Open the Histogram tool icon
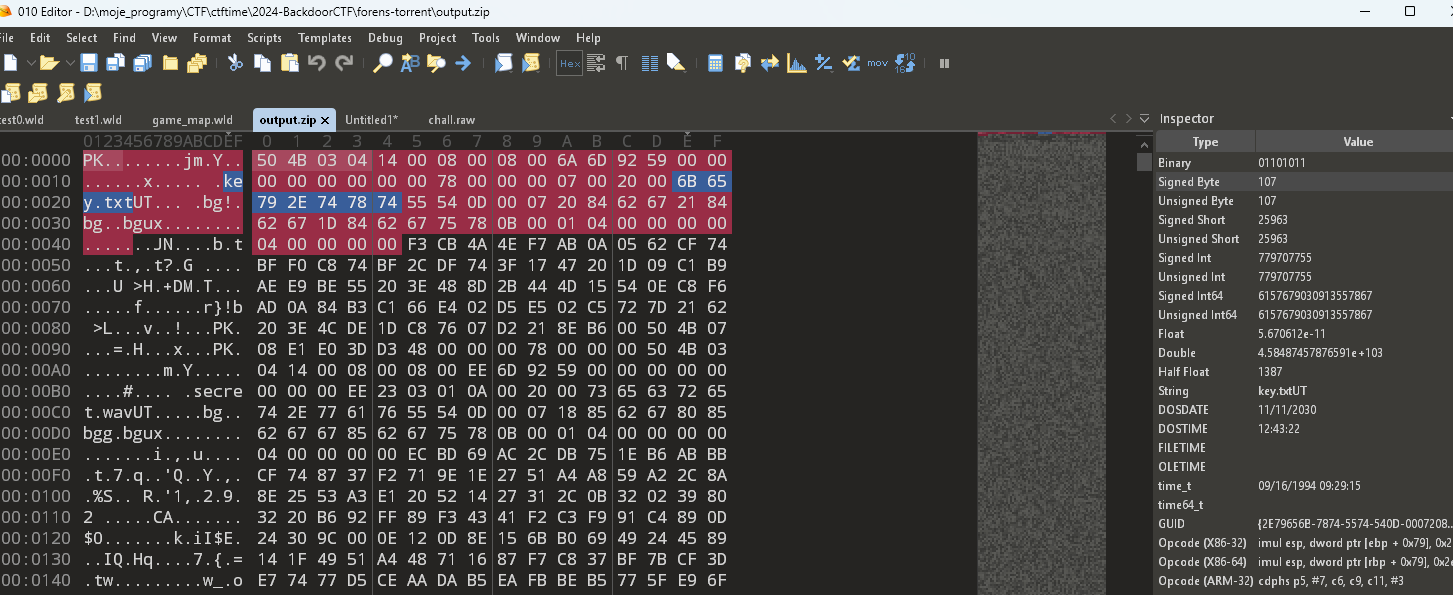The width and height of the screenshot is (1453, 595). tap(797, 63)
